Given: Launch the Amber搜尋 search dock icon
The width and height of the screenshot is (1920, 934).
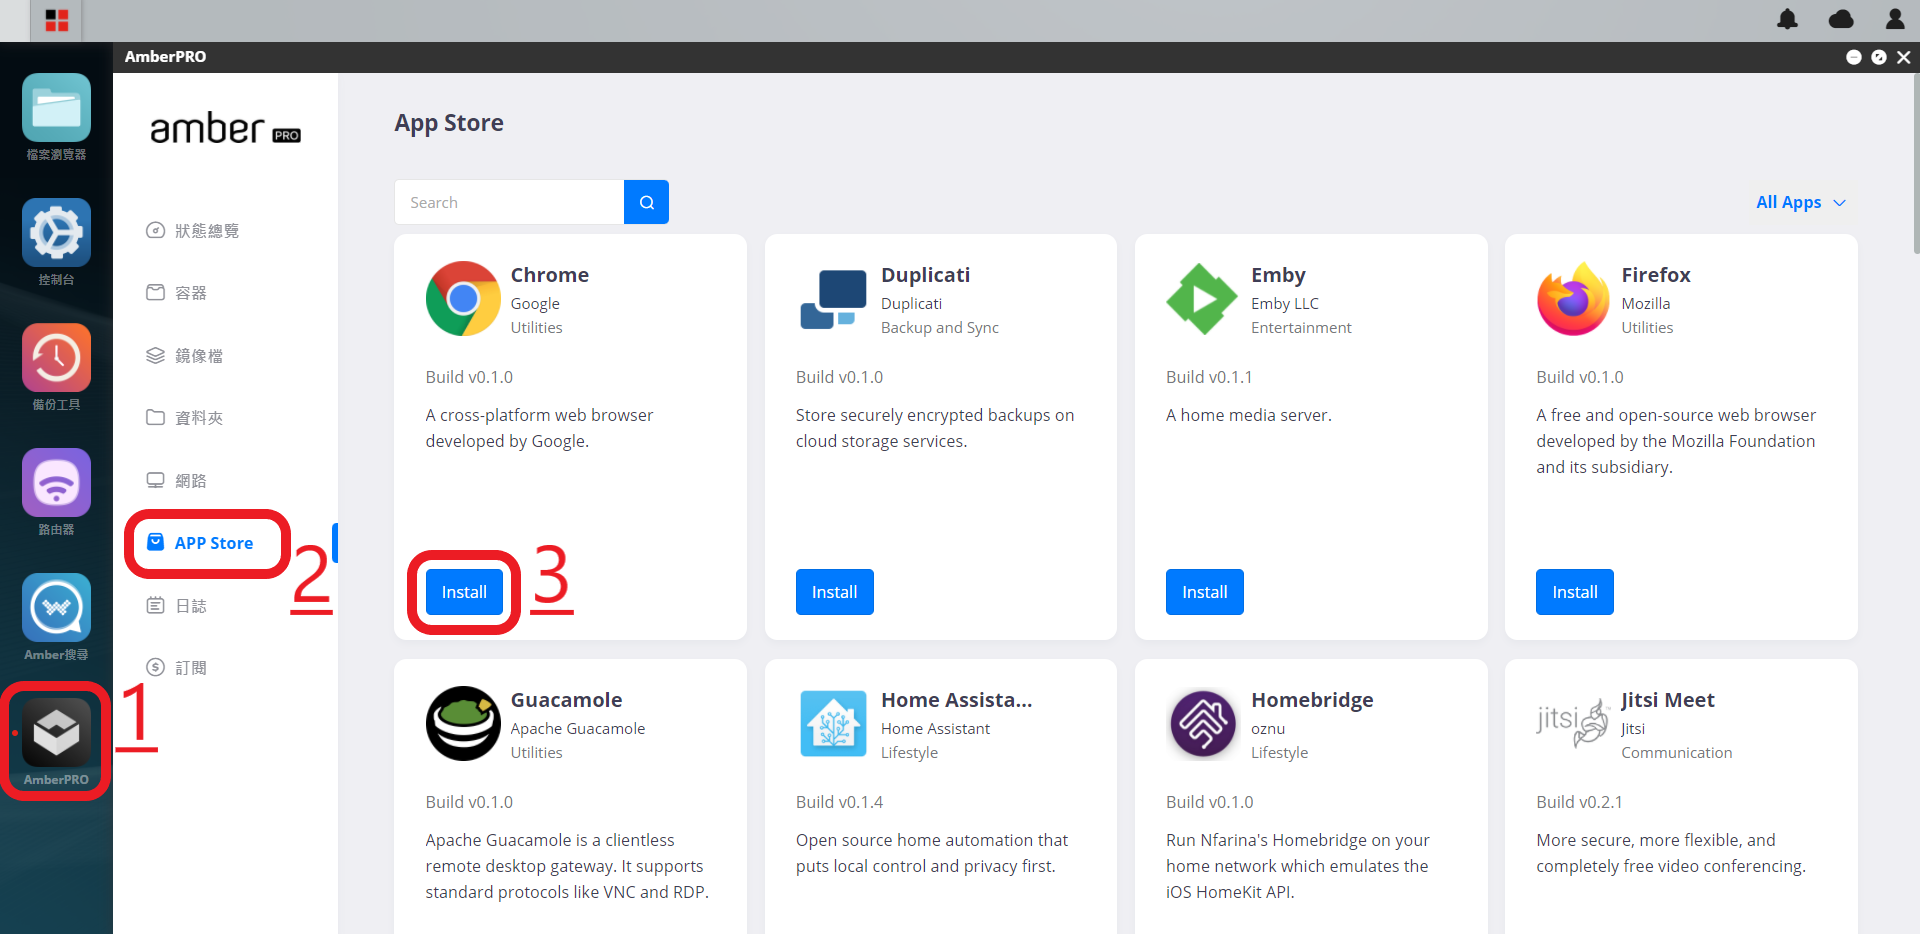Looking at the screenshot, I should (x=56, y=608).
